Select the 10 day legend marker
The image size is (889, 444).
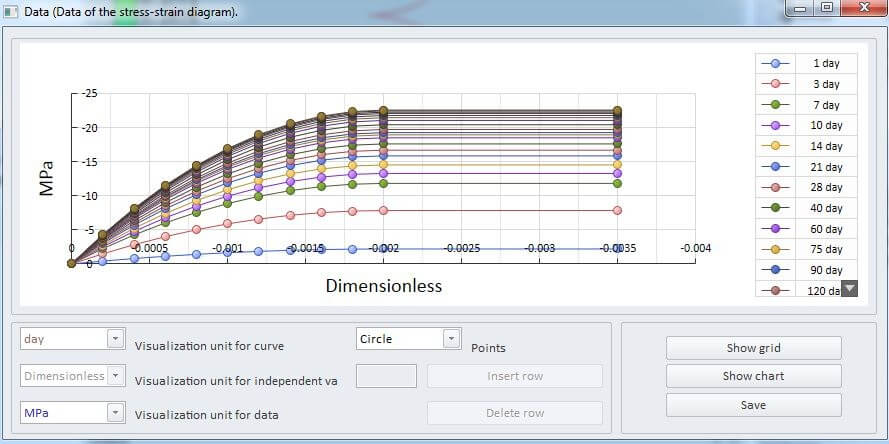776,126
